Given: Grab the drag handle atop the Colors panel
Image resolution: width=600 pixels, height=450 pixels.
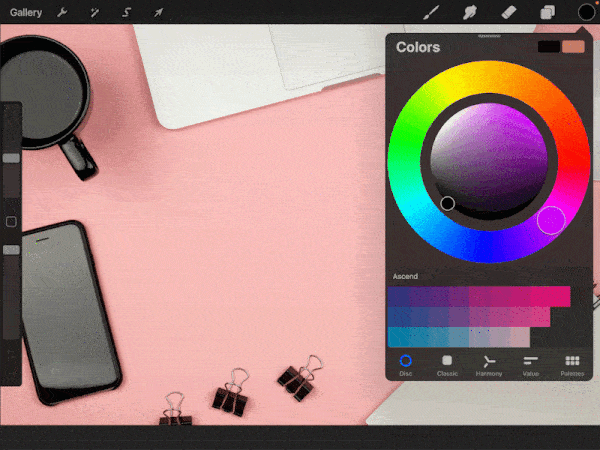Looking at the screenshot, I should coord(489,36).
